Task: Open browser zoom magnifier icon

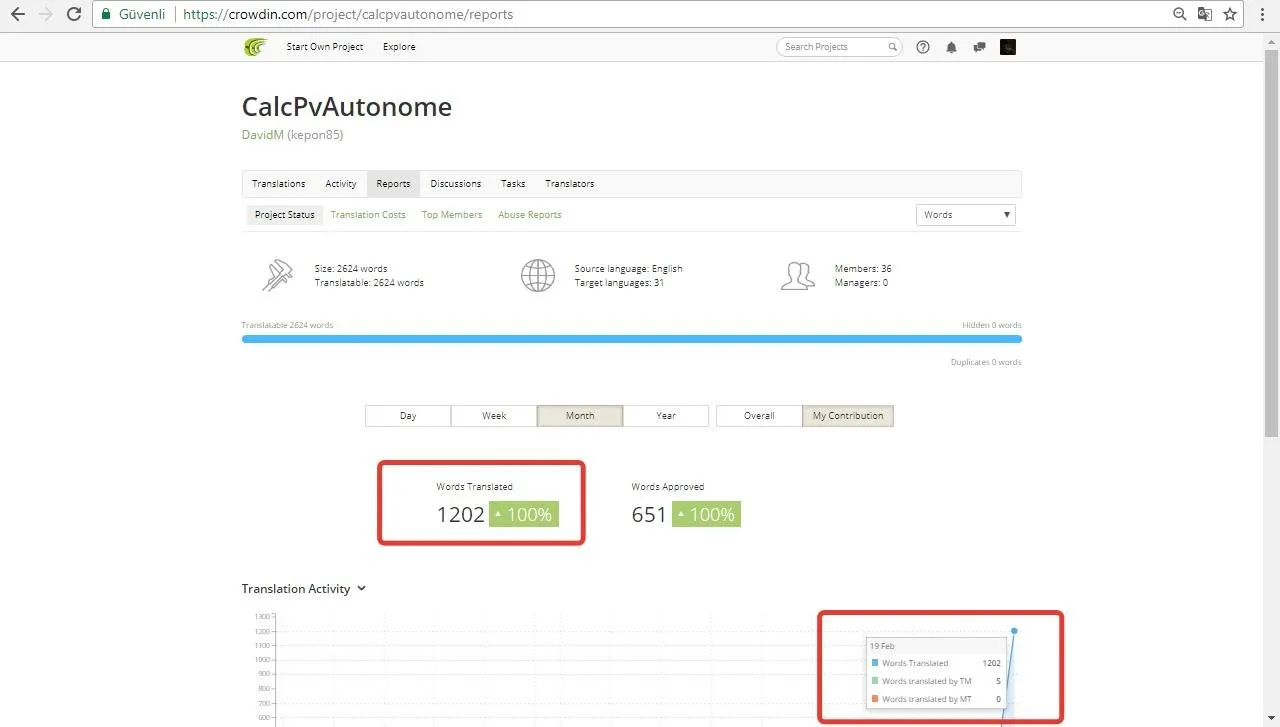Action: click(1180, 15)
